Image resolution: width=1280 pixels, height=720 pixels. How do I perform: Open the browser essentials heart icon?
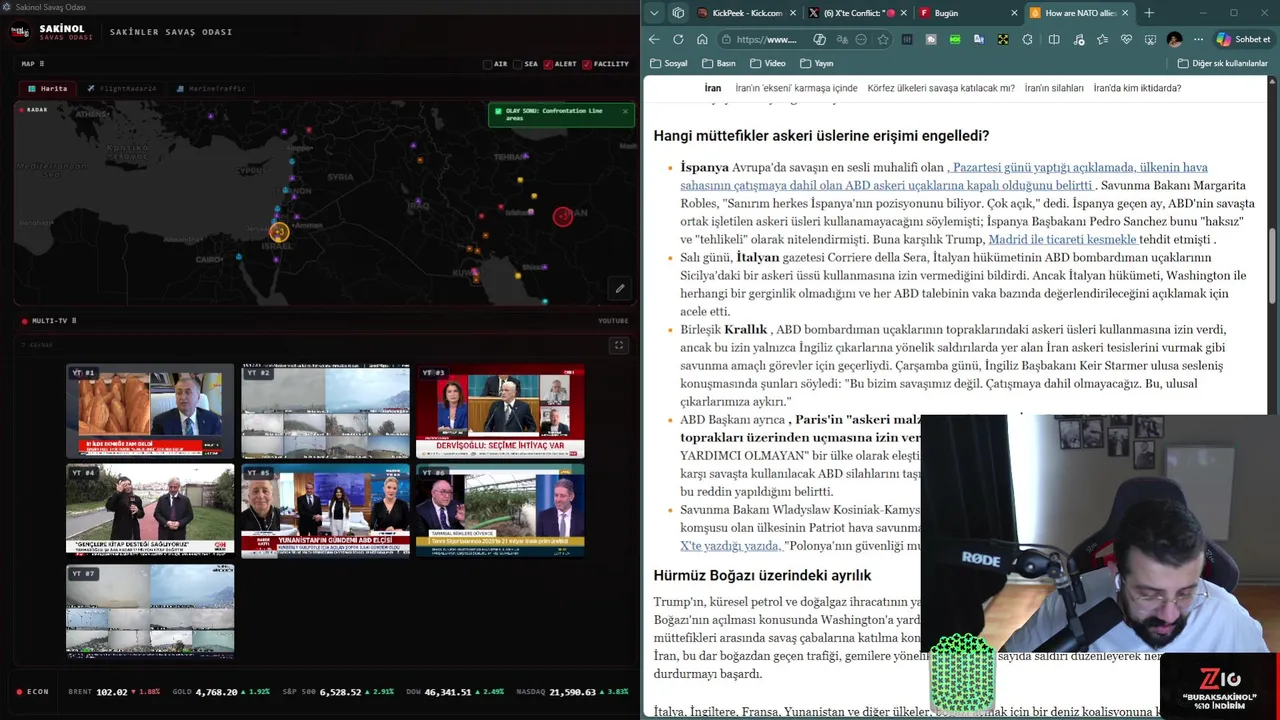(1126, 40)
